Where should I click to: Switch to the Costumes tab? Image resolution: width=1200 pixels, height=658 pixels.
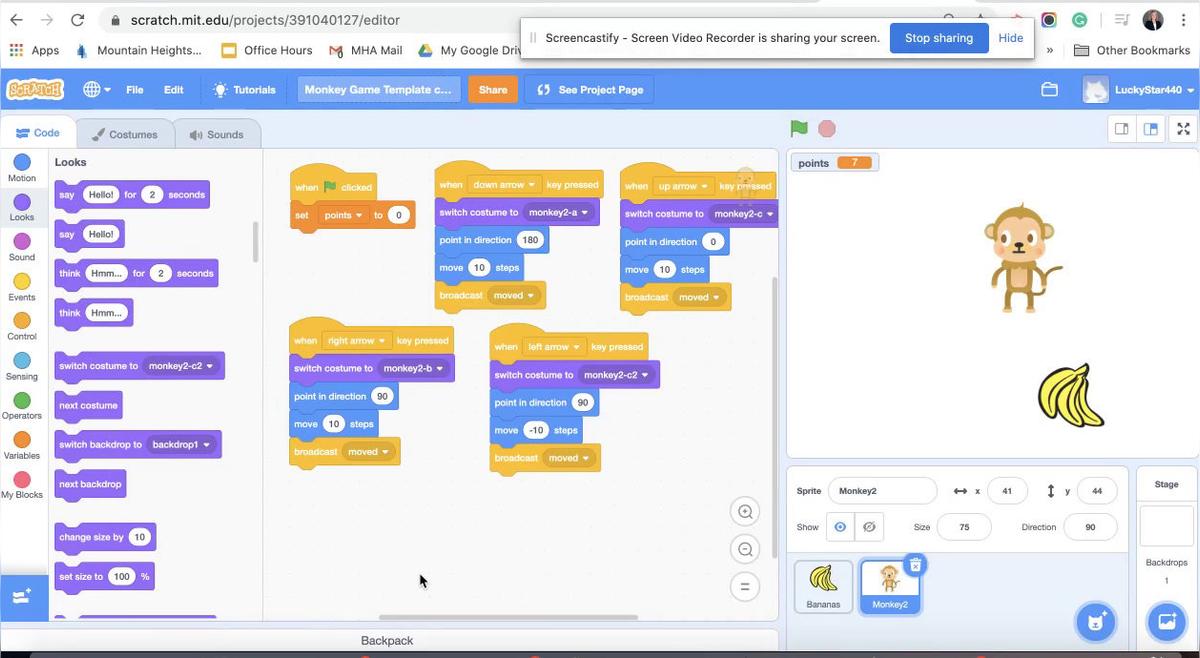(x=124, y=134)
